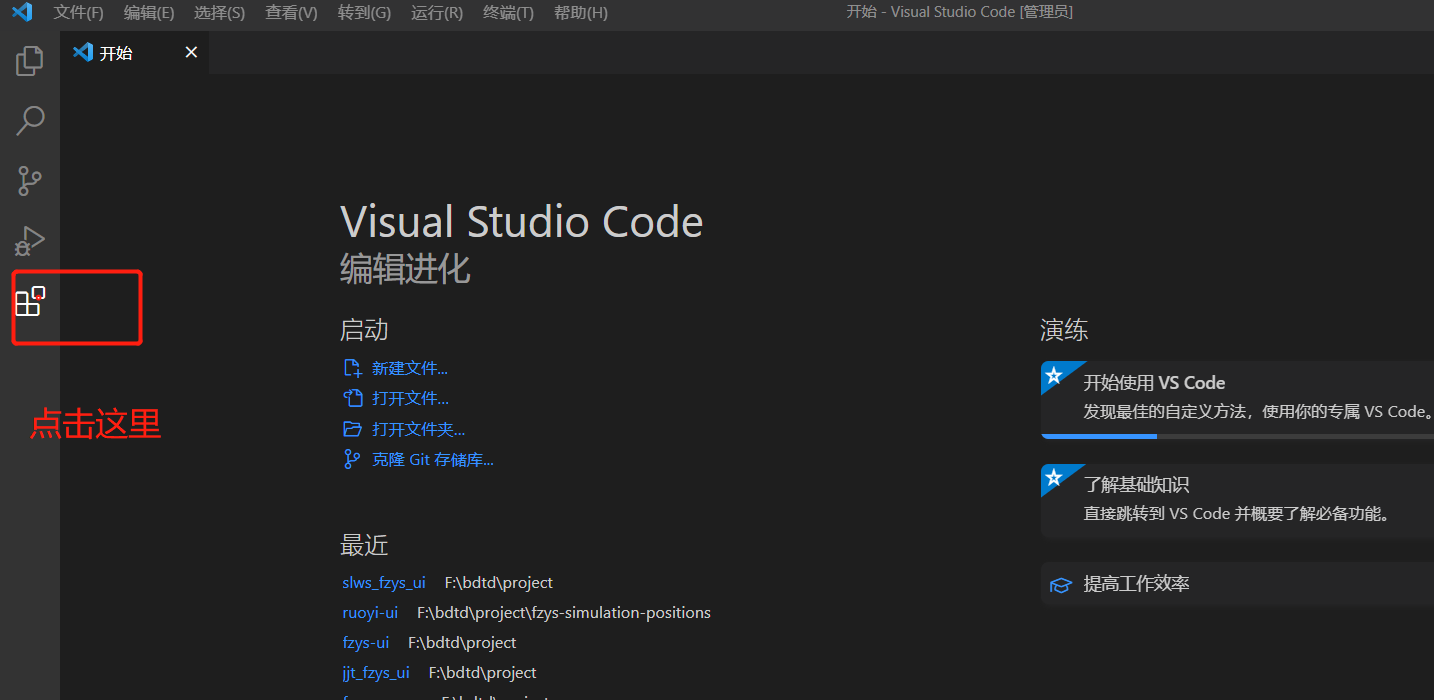Open the 终端(T) menu
This screenshot has width=1434, height=700.
pyautogui.click(x=507, y=13)
